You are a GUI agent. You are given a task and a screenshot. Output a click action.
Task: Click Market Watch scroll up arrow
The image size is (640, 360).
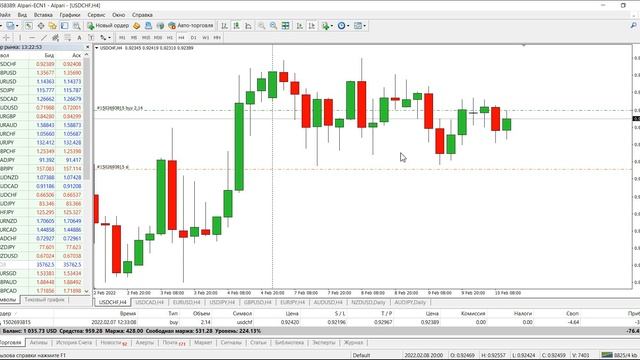point(87,55)
